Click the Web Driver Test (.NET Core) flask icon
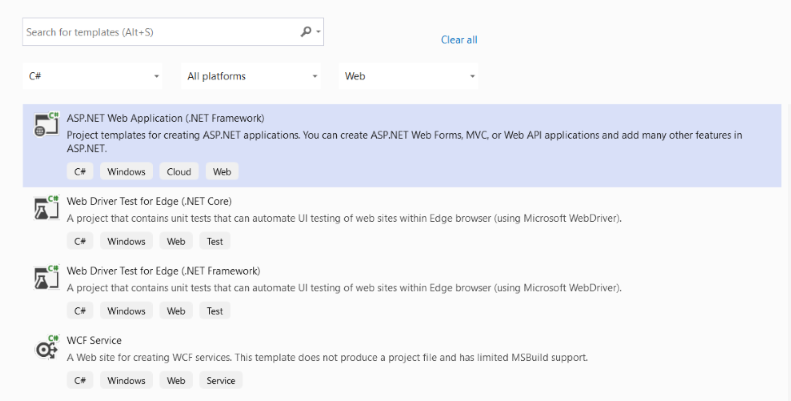The width and height of the screenshot is (791, 401). pyautogui.click(x=46, y=208)
